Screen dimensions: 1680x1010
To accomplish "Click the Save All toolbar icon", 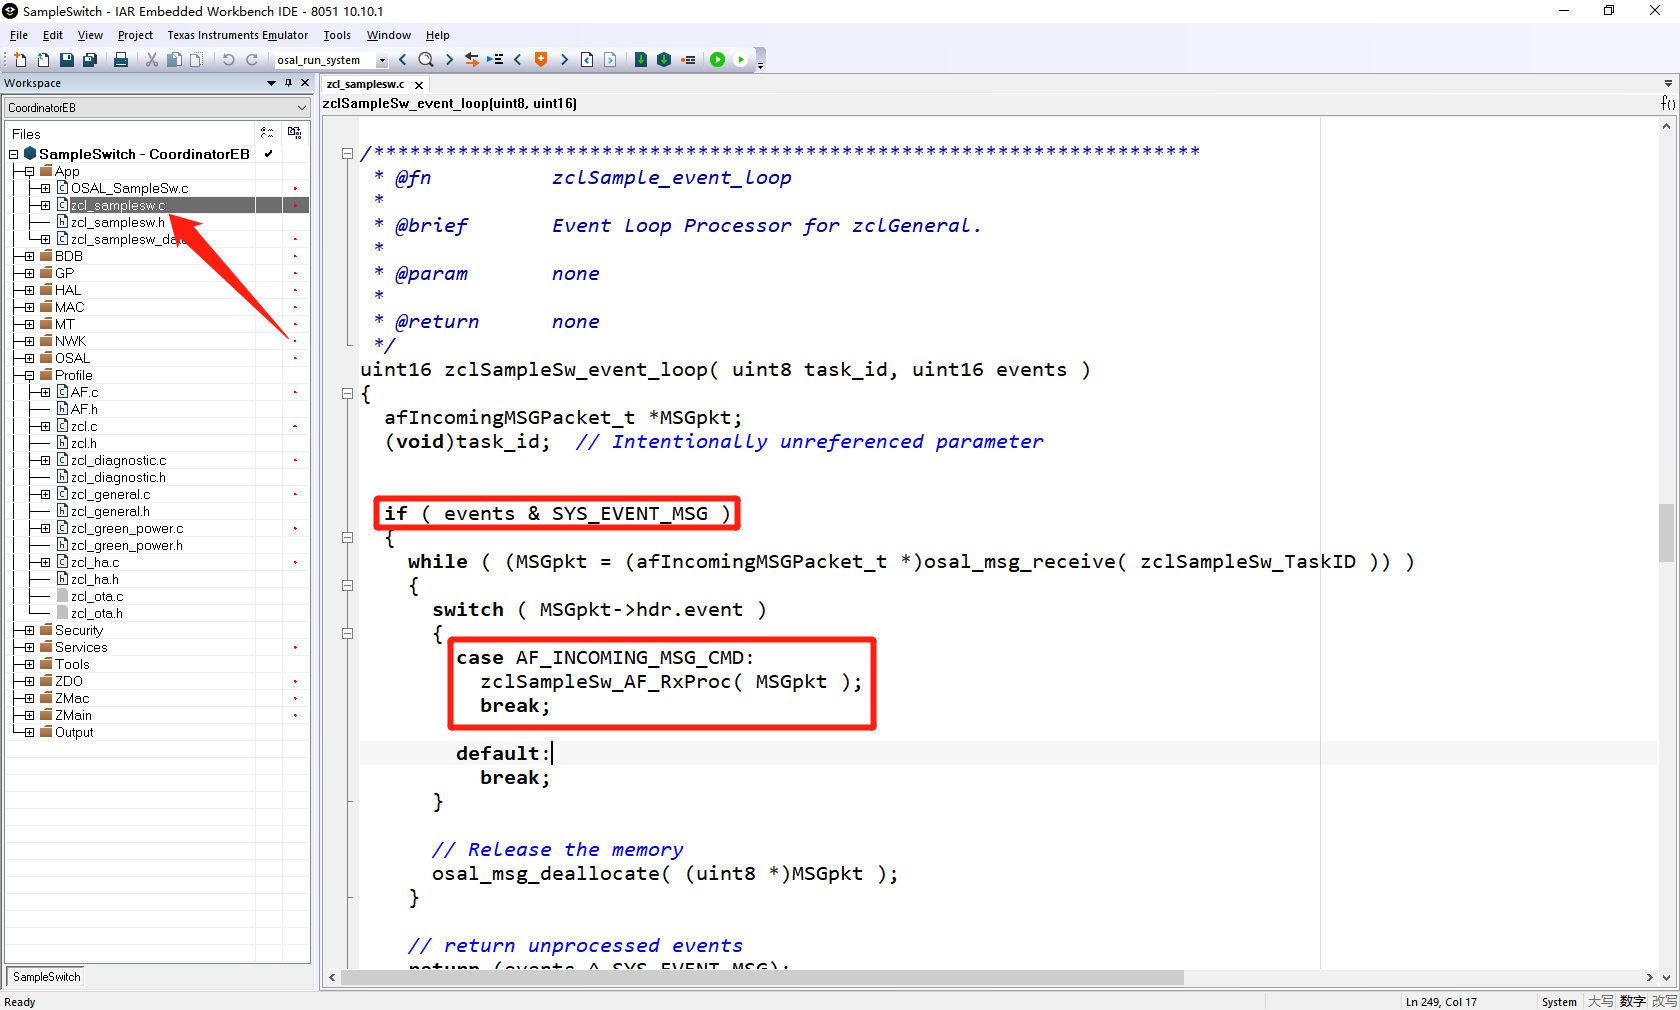I will 89,60.
